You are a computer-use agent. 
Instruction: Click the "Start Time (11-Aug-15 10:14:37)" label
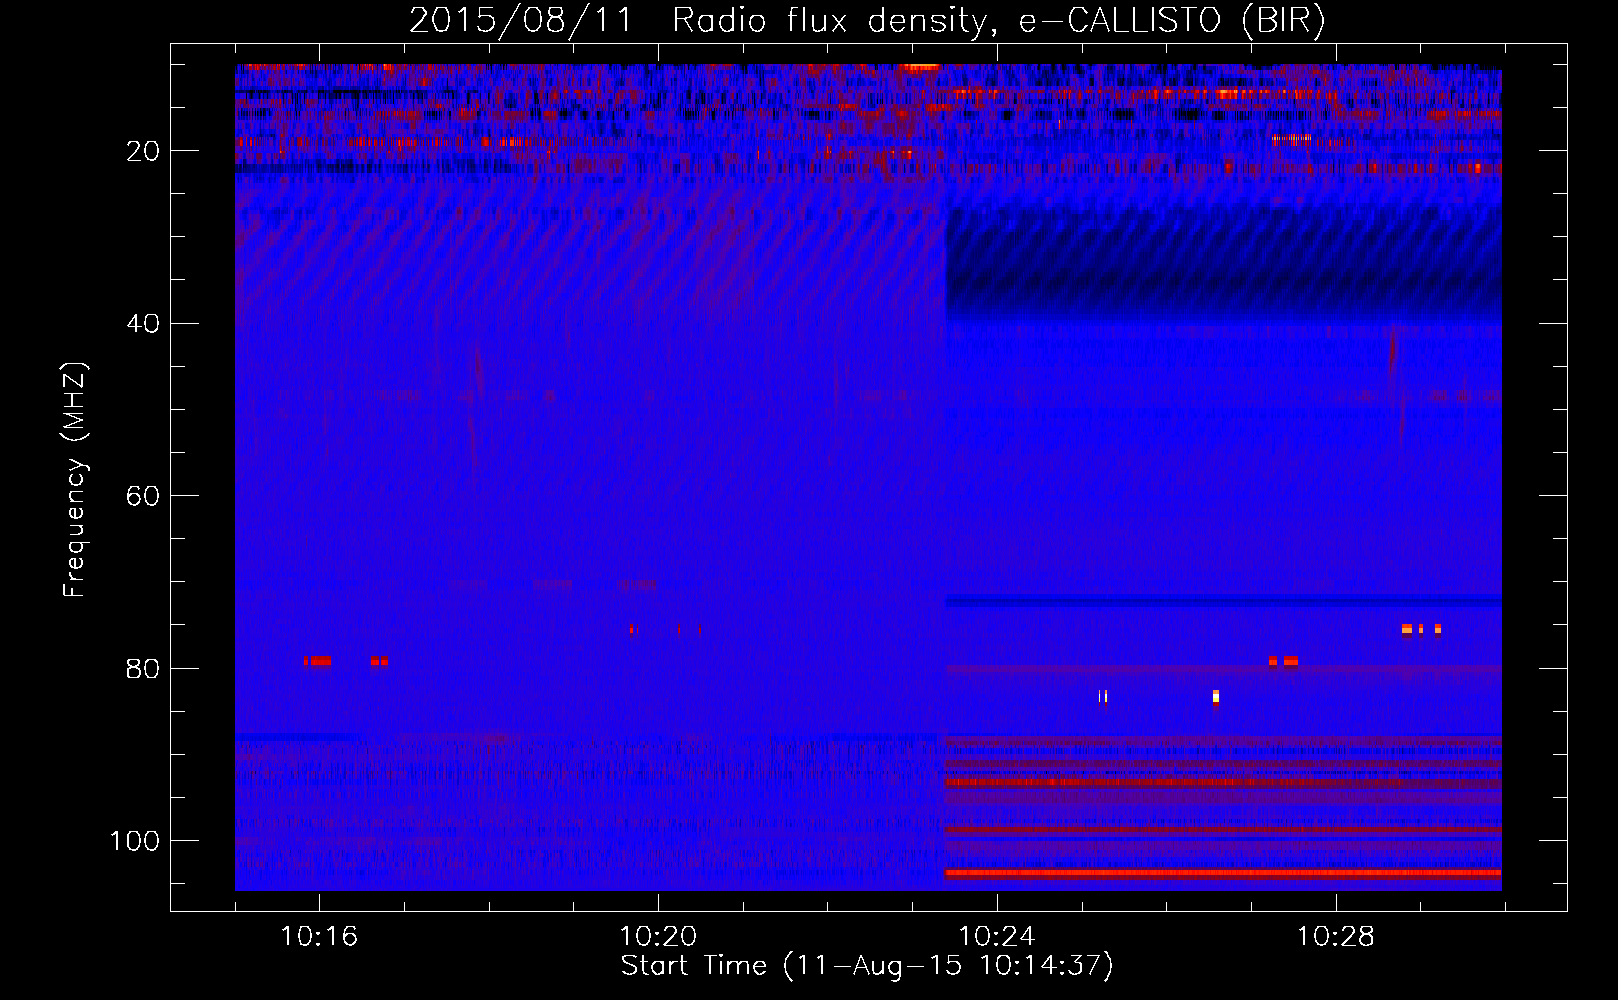(867, 966)
